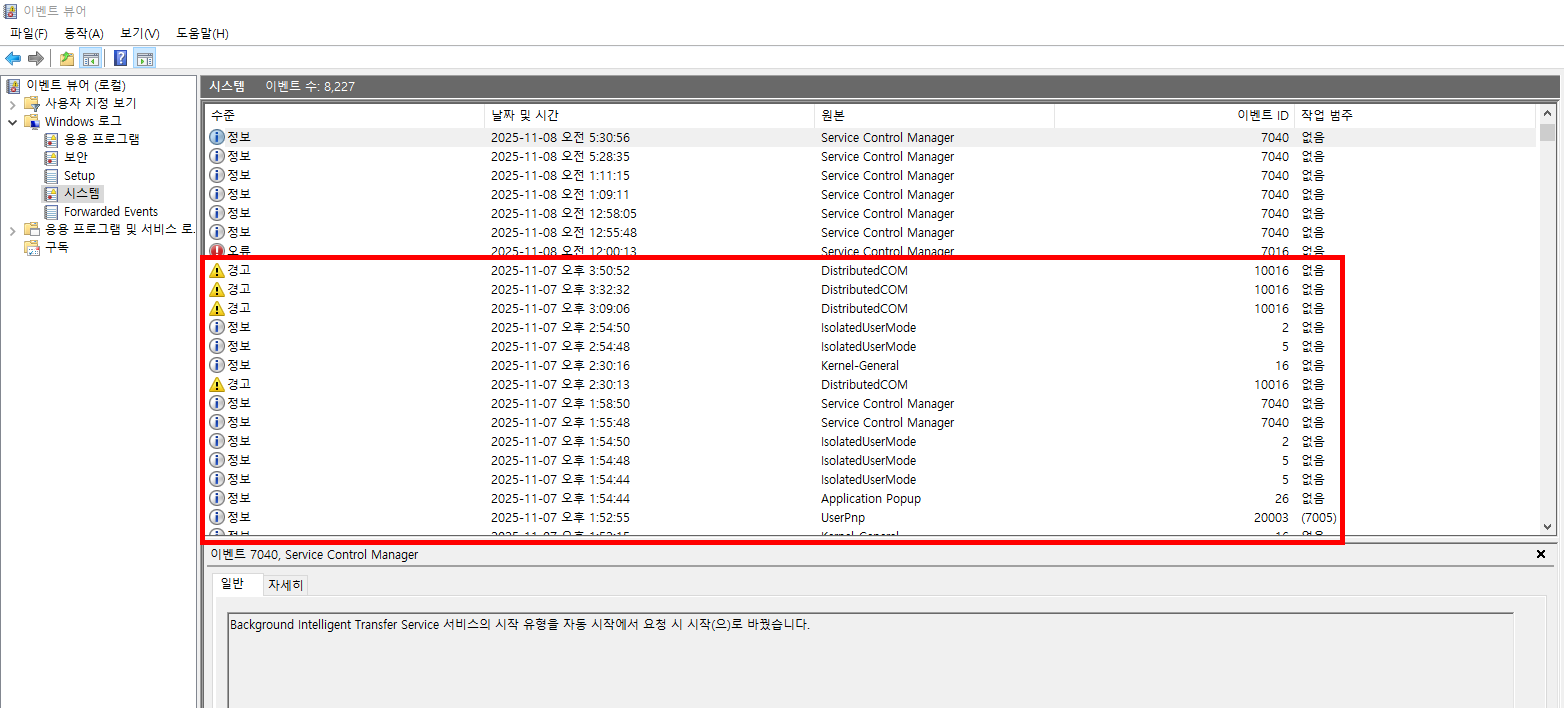Screen dimensions: 1564x708
Task: Collapse the Windows 로그 tree node
Action: click(x=12, y=122)
